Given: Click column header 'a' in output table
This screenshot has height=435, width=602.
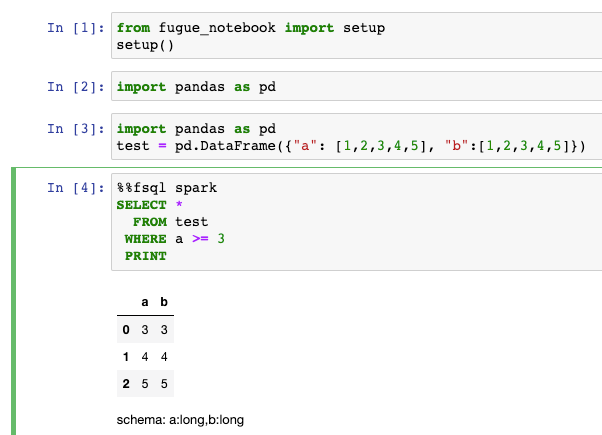Looking at the screenshot, I should pyautogui.click(x=145, y=302).
